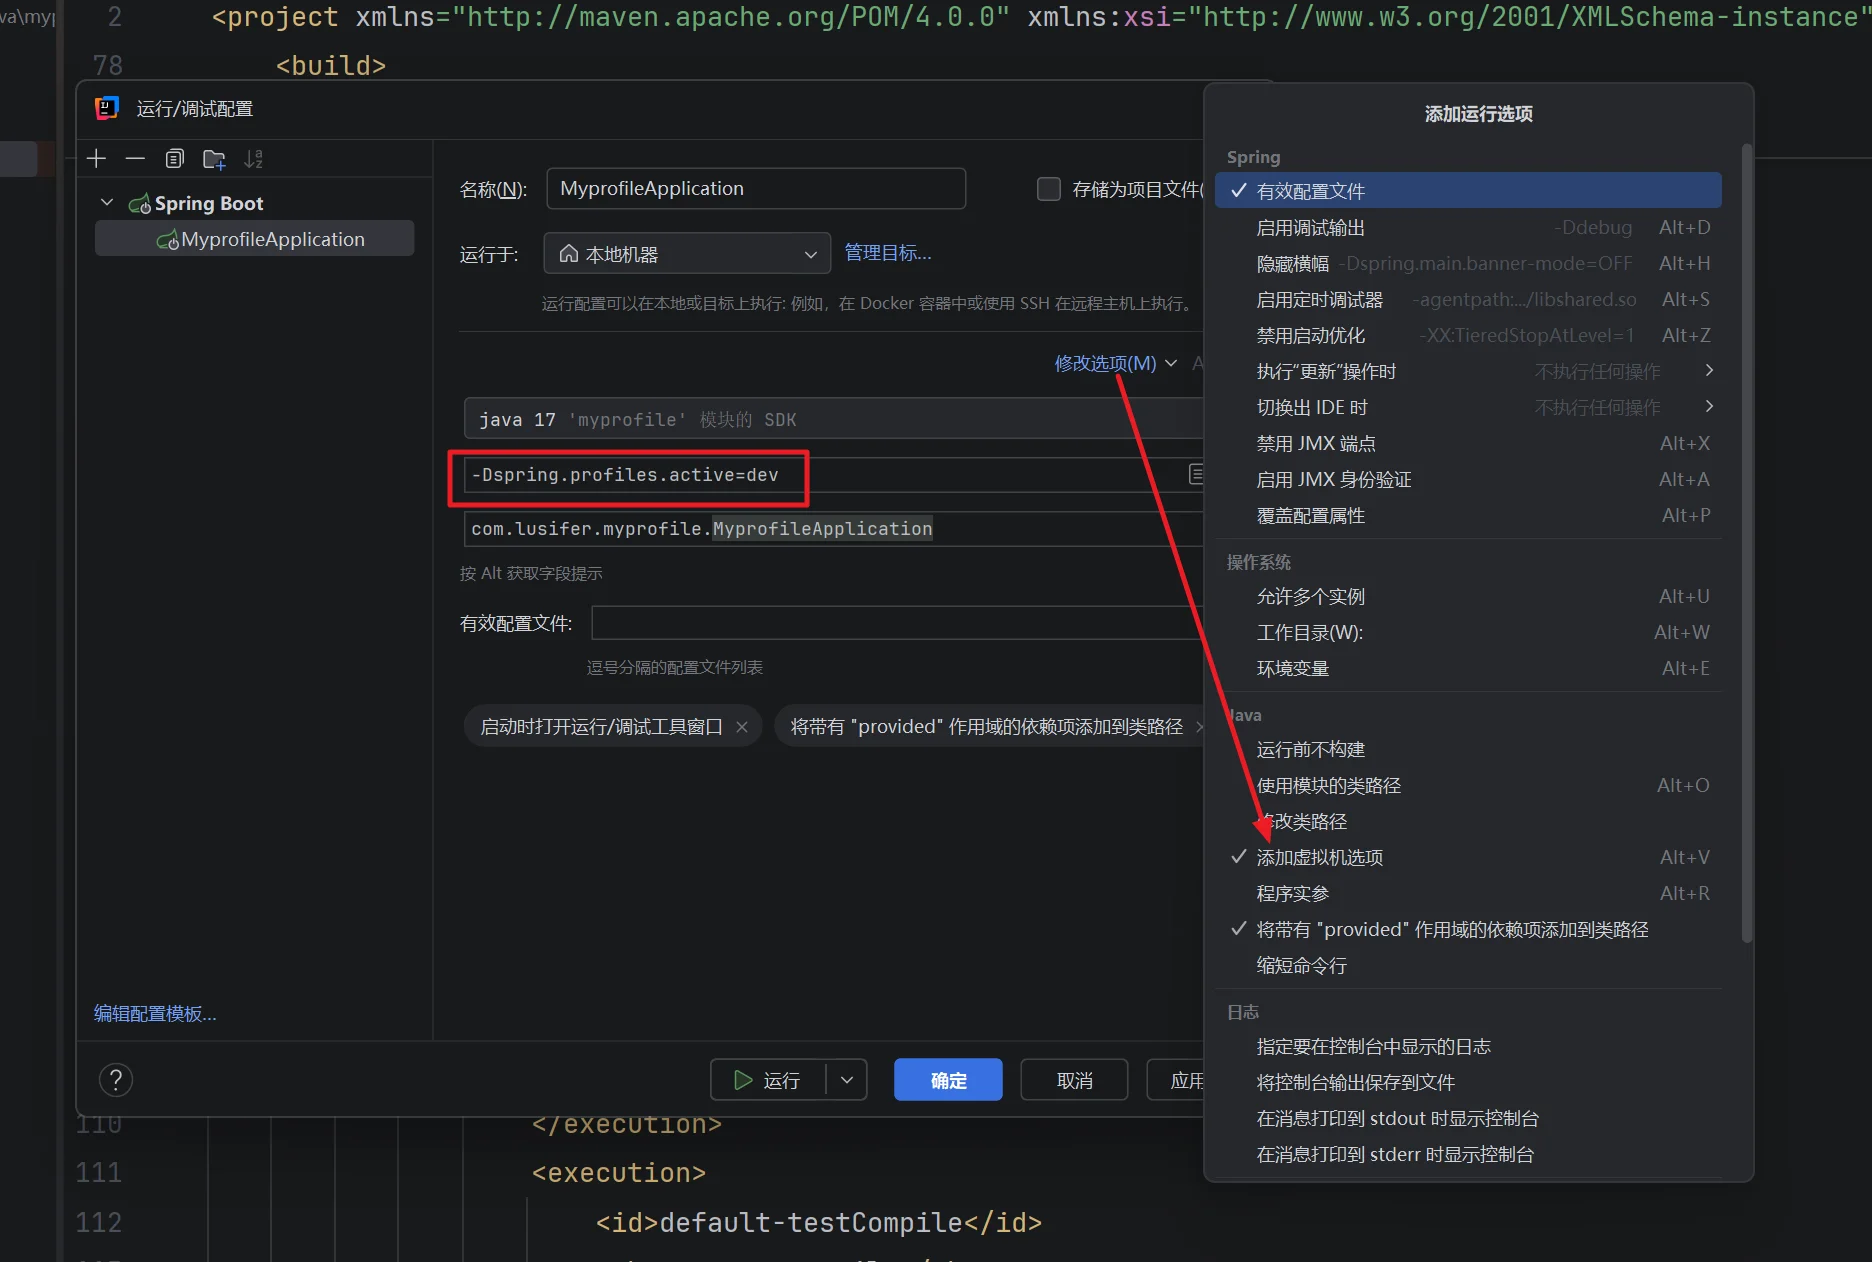Image resolution: width=1872 pixels, height=1262 pixels.
Task: Open the 本地机器 run target dropdown
Action: click(x=687, y=254)
